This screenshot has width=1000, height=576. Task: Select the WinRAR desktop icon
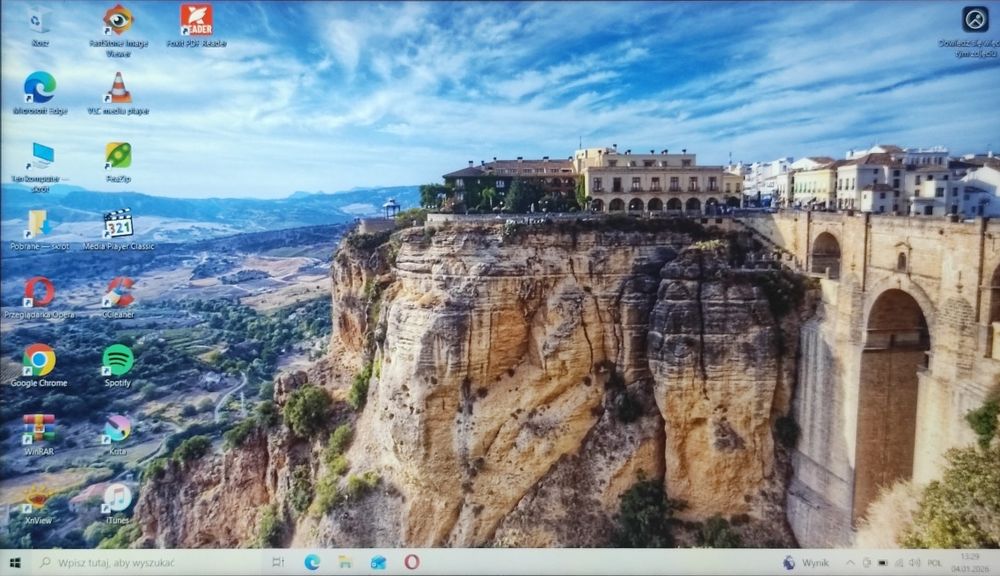click(x=39, y=434)
